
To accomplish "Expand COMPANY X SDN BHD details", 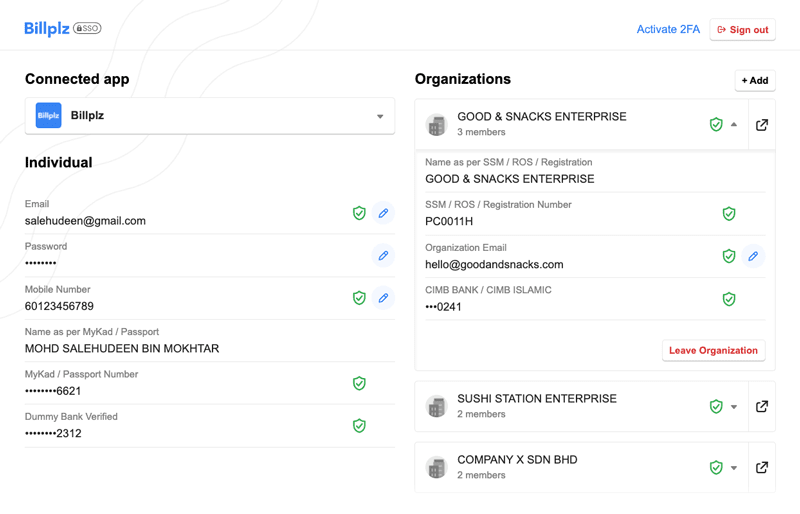I will tap(734, 468).
